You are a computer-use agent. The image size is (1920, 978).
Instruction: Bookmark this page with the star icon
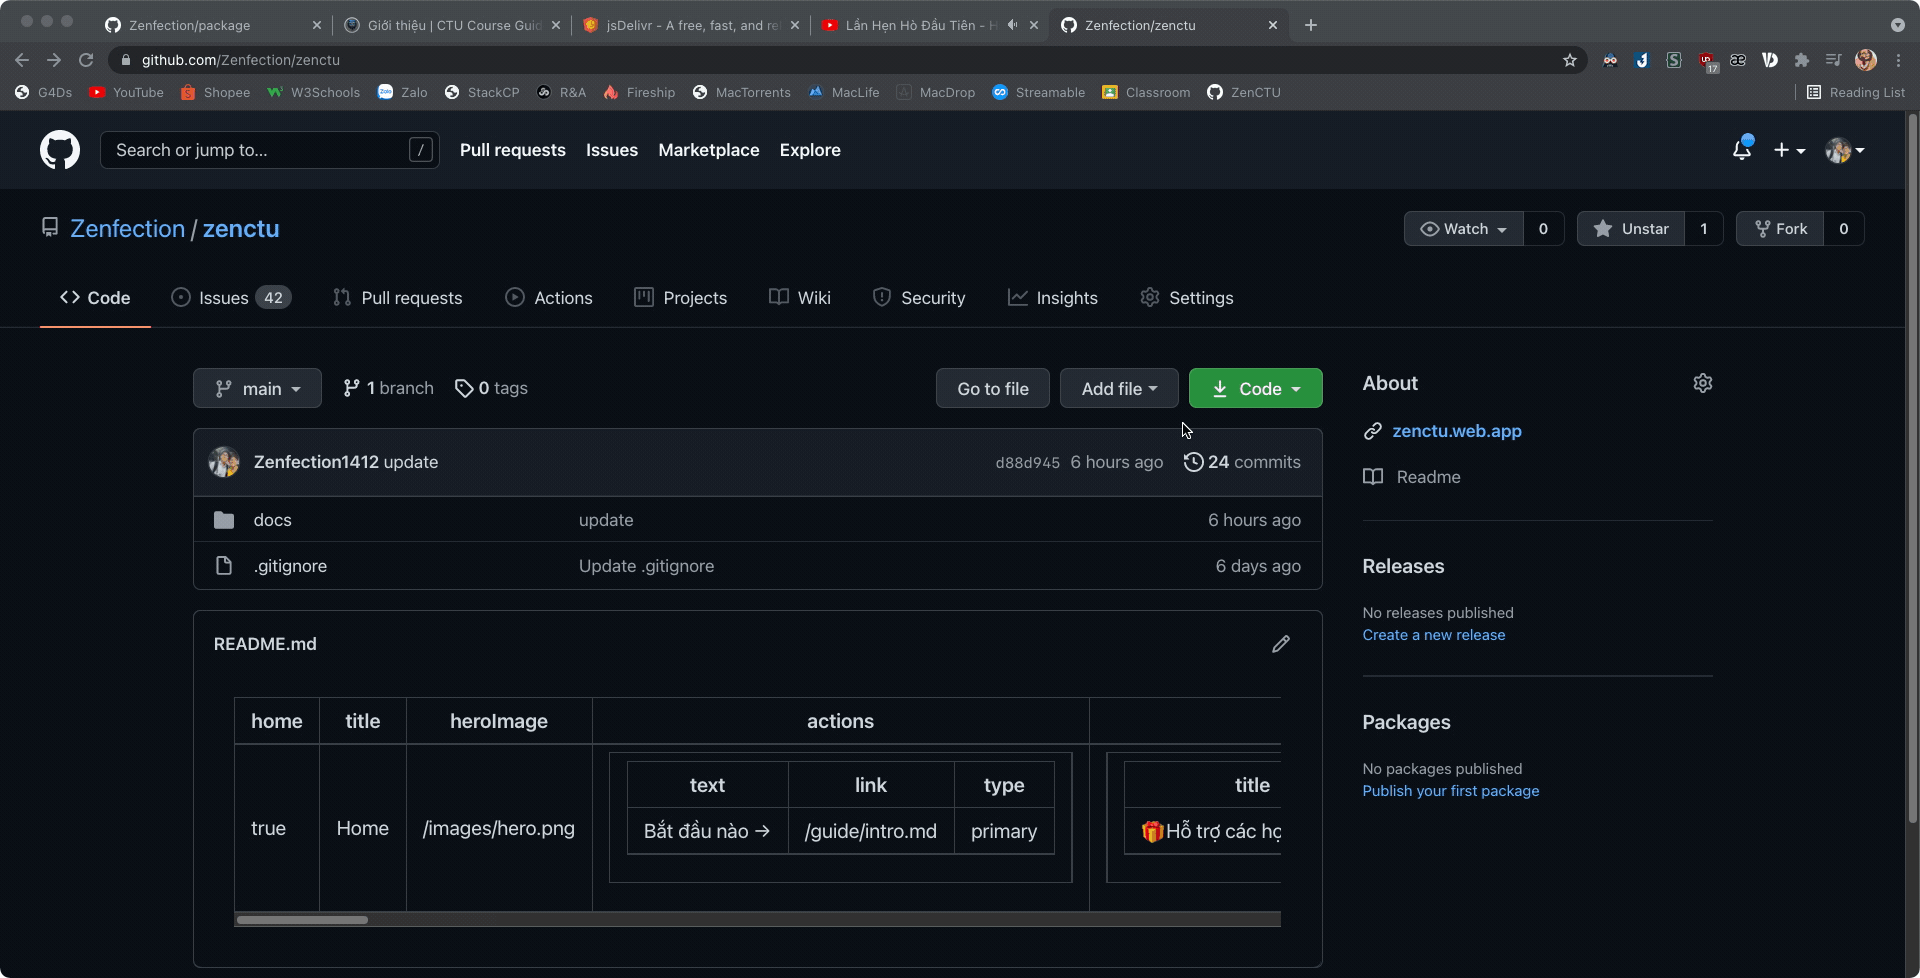click(1570, 60)
